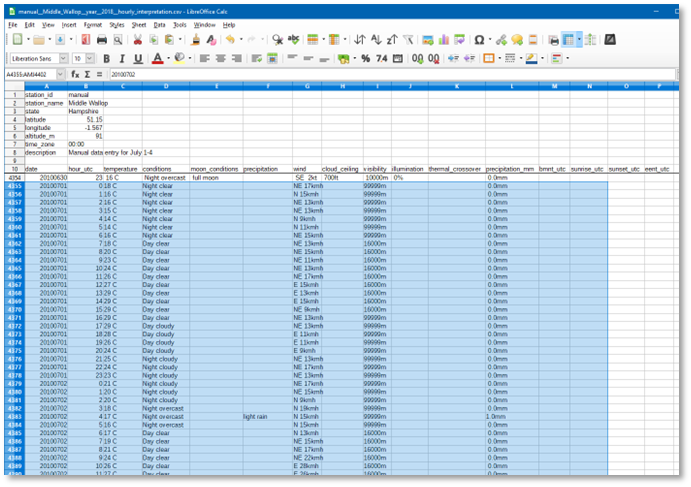This screenshot has height=487, width=691.
Task: Toggle Underline formatting
Action: click(x=137, y=58)
